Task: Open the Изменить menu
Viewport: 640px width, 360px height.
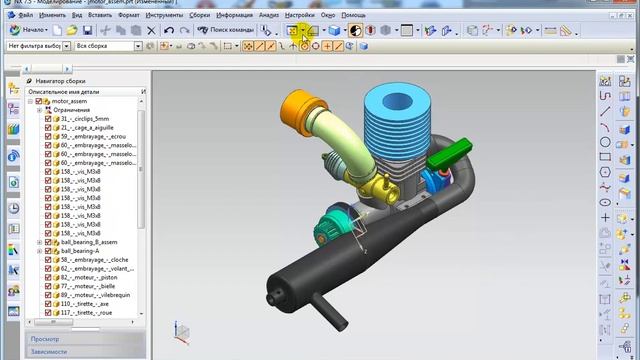Action: pos(52,15)
